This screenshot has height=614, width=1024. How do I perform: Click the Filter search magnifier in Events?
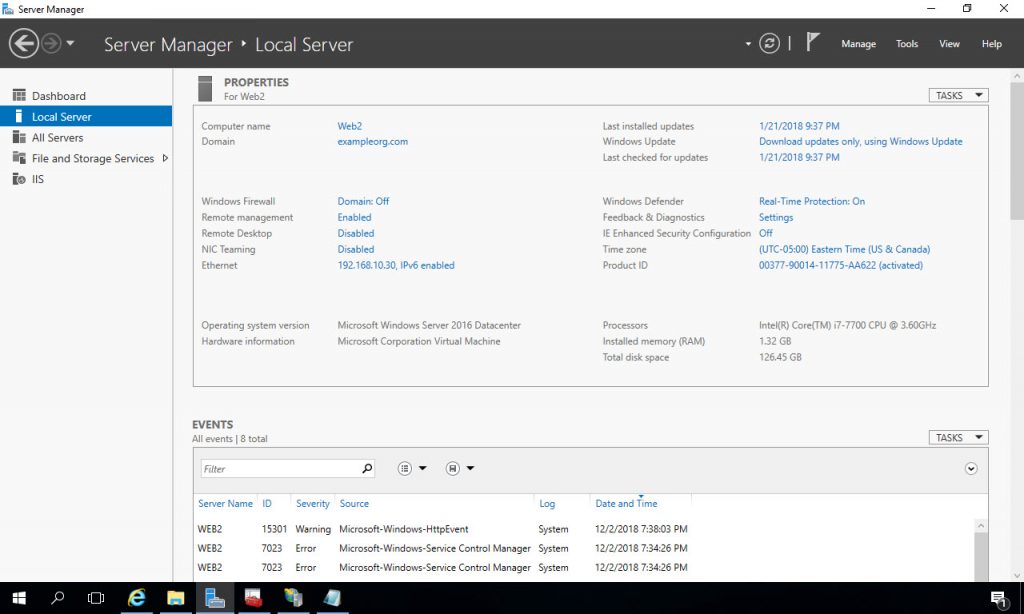[367, 468]
